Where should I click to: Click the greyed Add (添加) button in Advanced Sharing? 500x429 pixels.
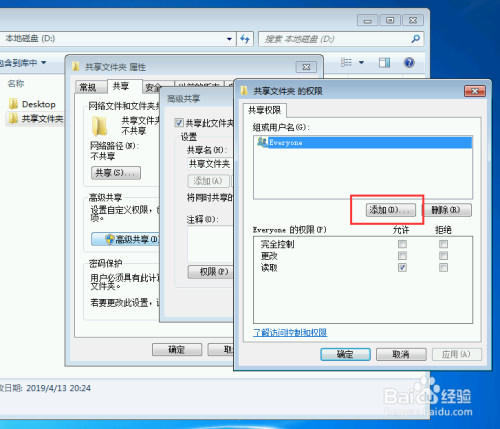point(208,181)
